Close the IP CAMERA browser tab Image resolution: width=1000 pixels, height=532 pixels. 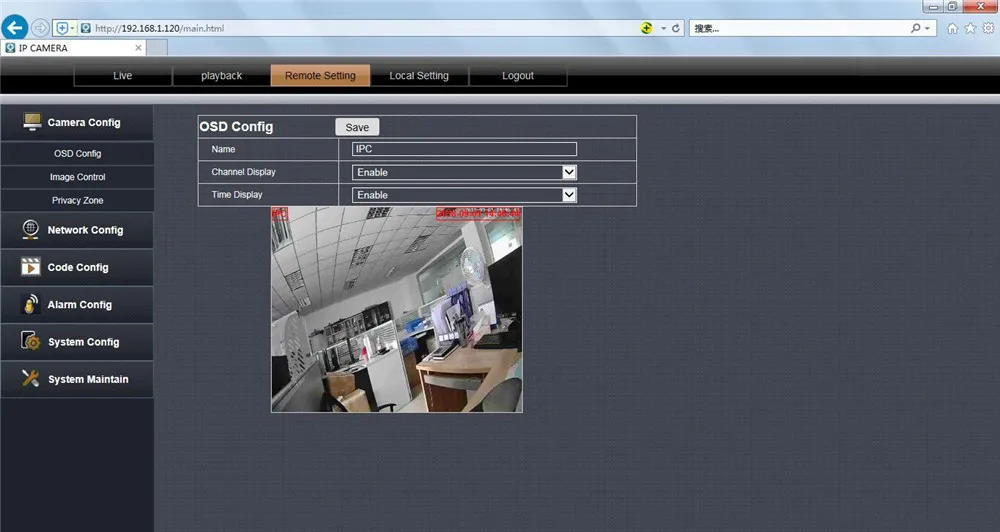tap(138, 48)
